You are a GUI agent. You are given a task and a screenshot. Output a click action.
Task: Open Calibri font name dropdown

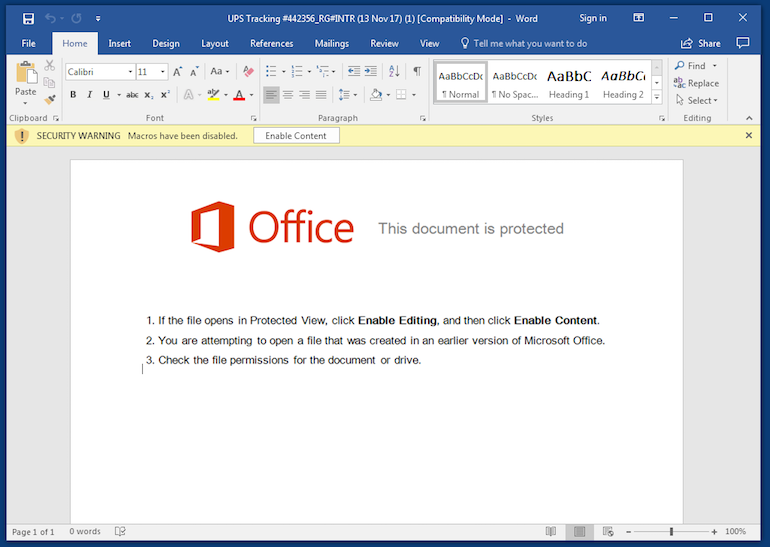pyautogui.click(x=130, y=72)
